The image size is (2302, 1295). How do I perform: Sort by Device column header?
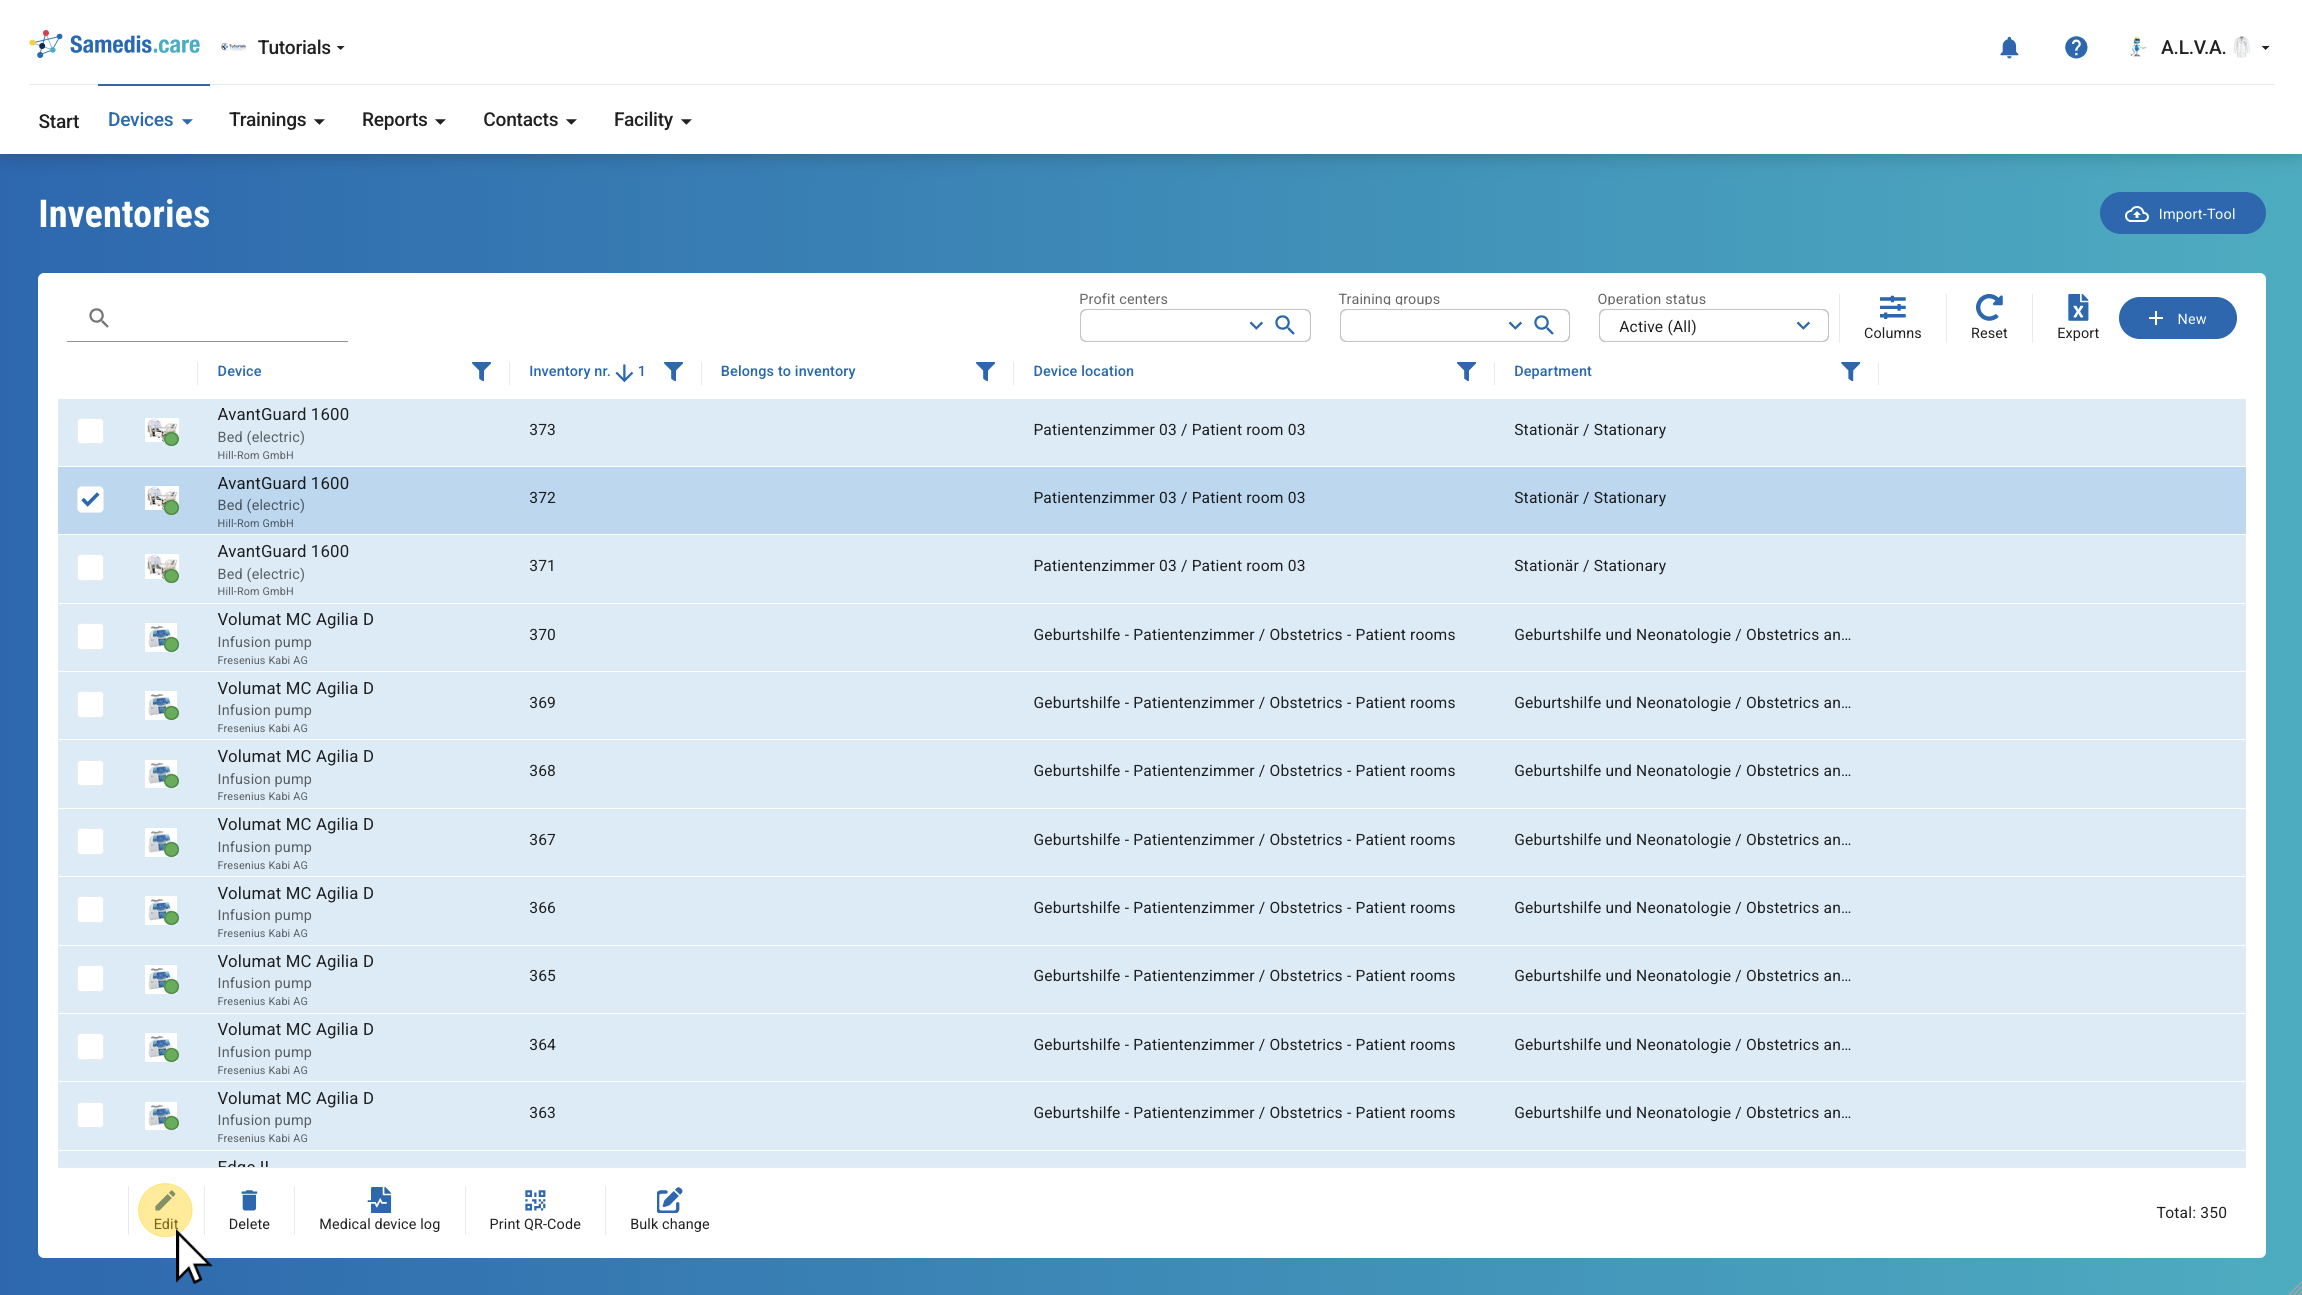[239, 371]
